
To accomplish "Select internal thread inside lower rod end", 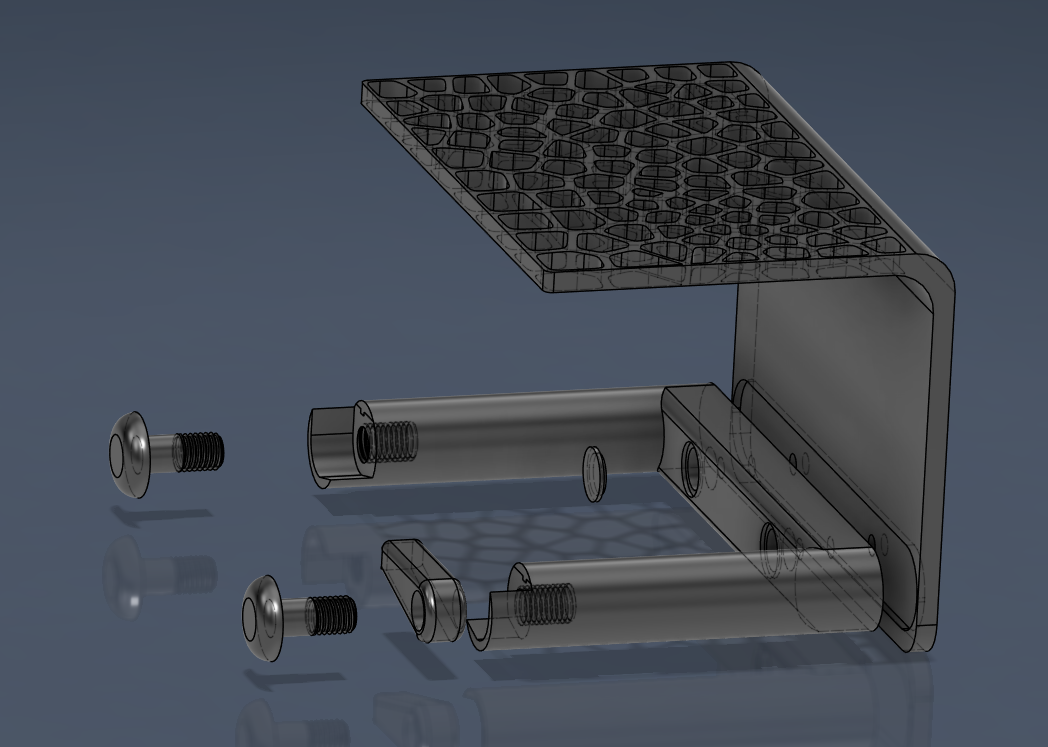I will point(545,603).
